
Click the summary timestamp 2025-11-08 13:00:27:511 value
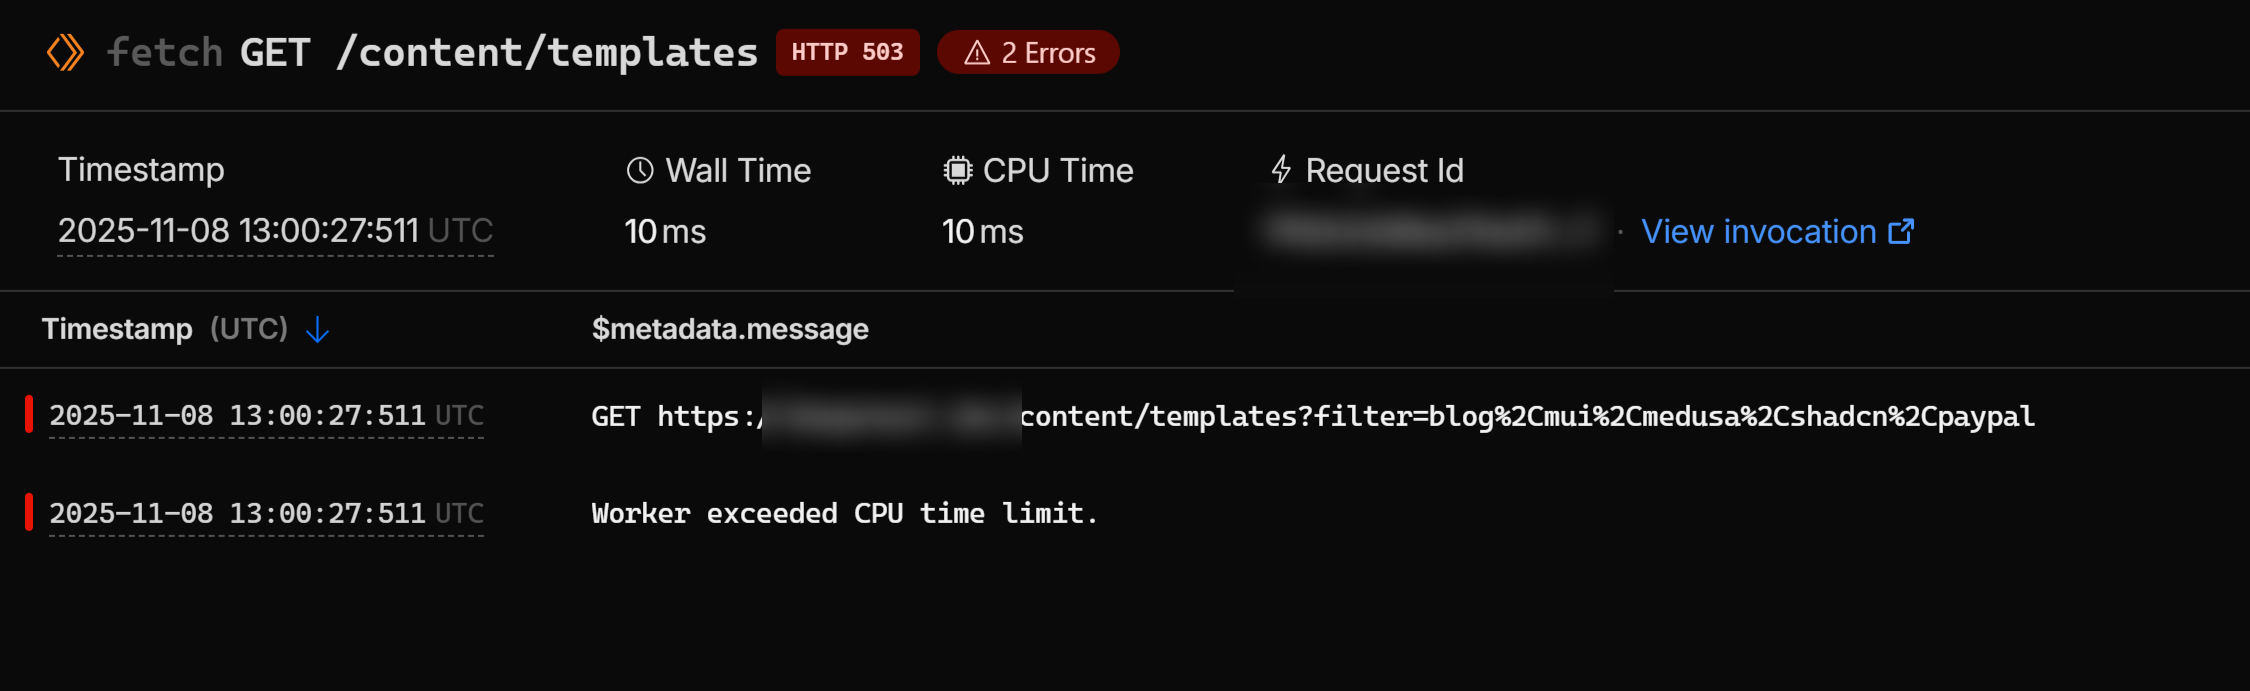click(x=275, y=231)
